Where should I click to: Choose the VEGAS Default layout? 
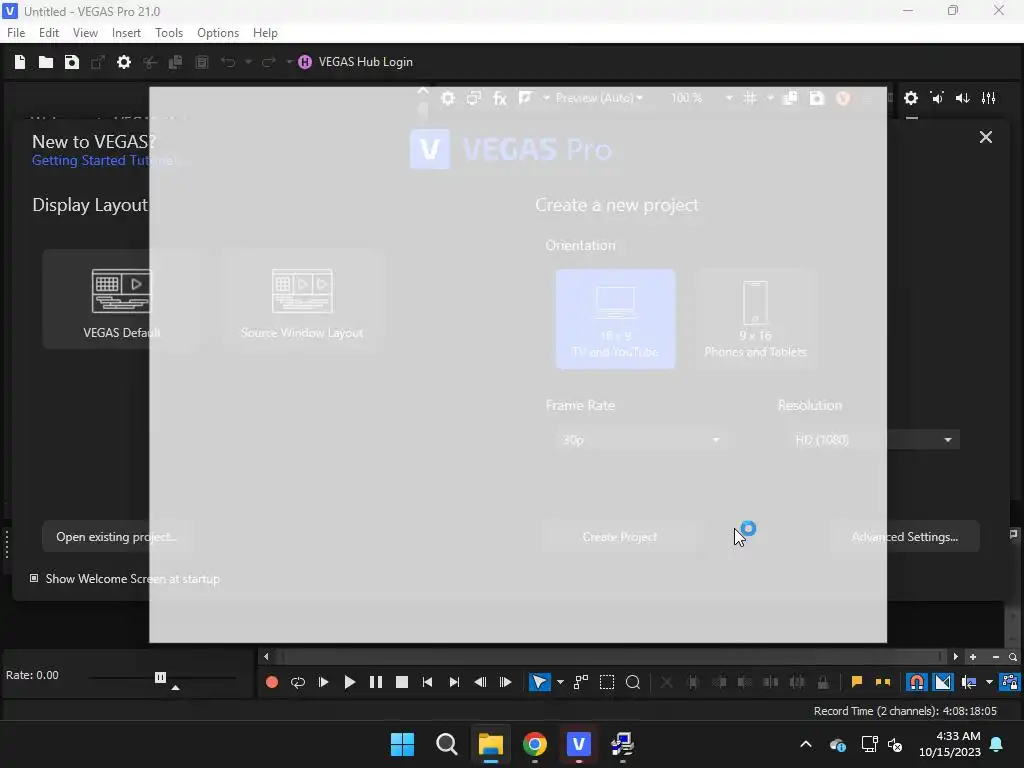(121, 299)
